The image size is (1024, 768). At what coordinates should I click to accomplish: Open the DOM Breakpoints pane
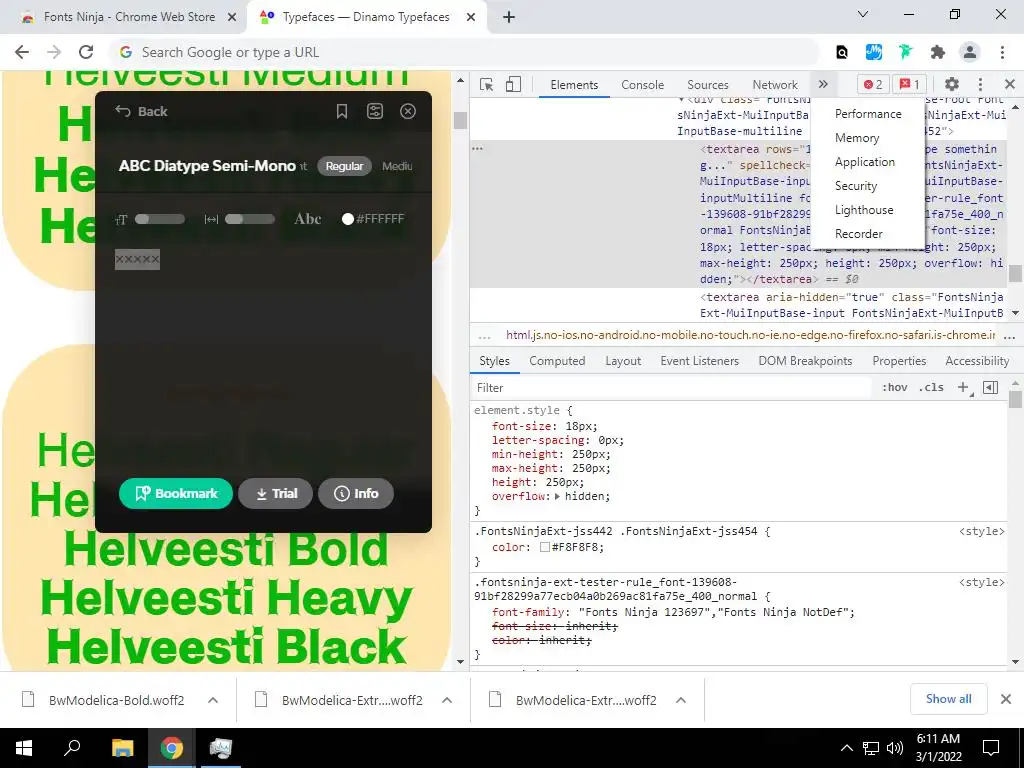pos(805,361)
